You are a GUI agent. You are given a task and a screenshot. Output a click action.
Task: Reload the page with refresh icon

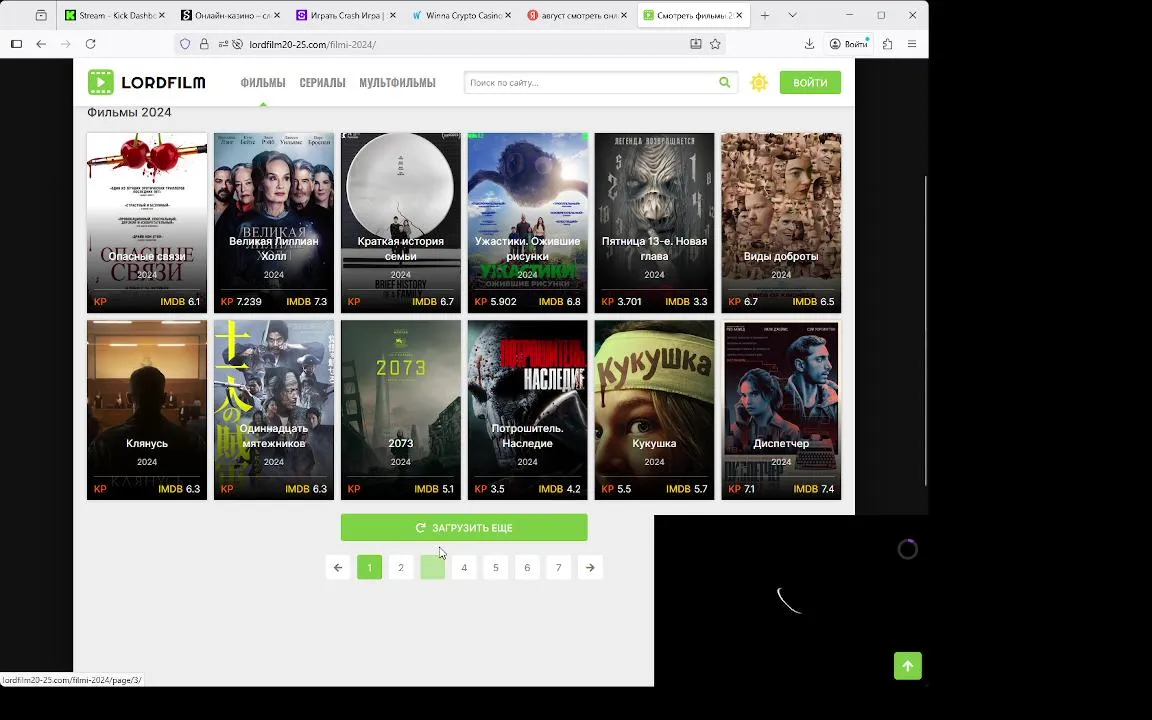tap(90, 44)
